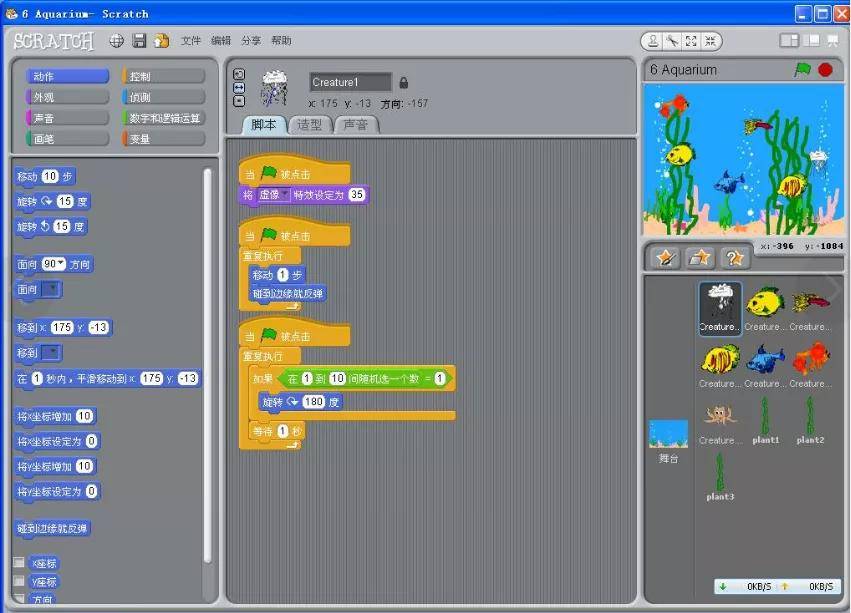Image resolution: width=851 pixels, height=613 pixels.
Task: Click the green flag to start the project
Action: pyautogui.click(x=802, y=70)
